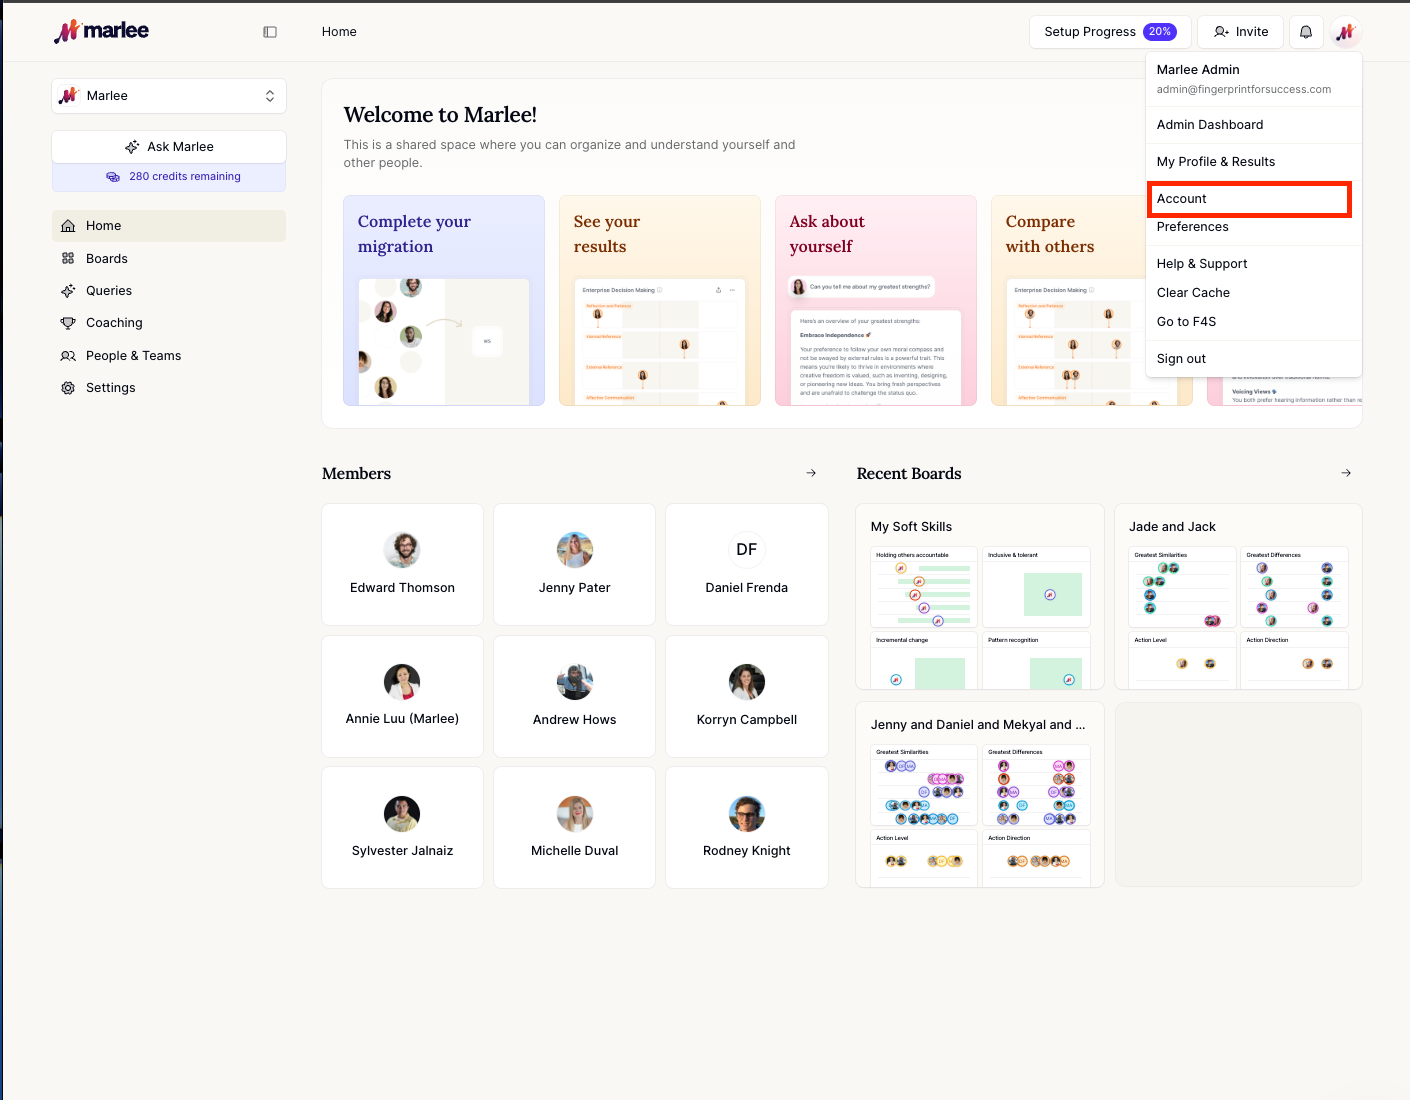Screen dimensions: 1410x1100
Task: Click Rodney Knight's avatar
Action: 747,814
